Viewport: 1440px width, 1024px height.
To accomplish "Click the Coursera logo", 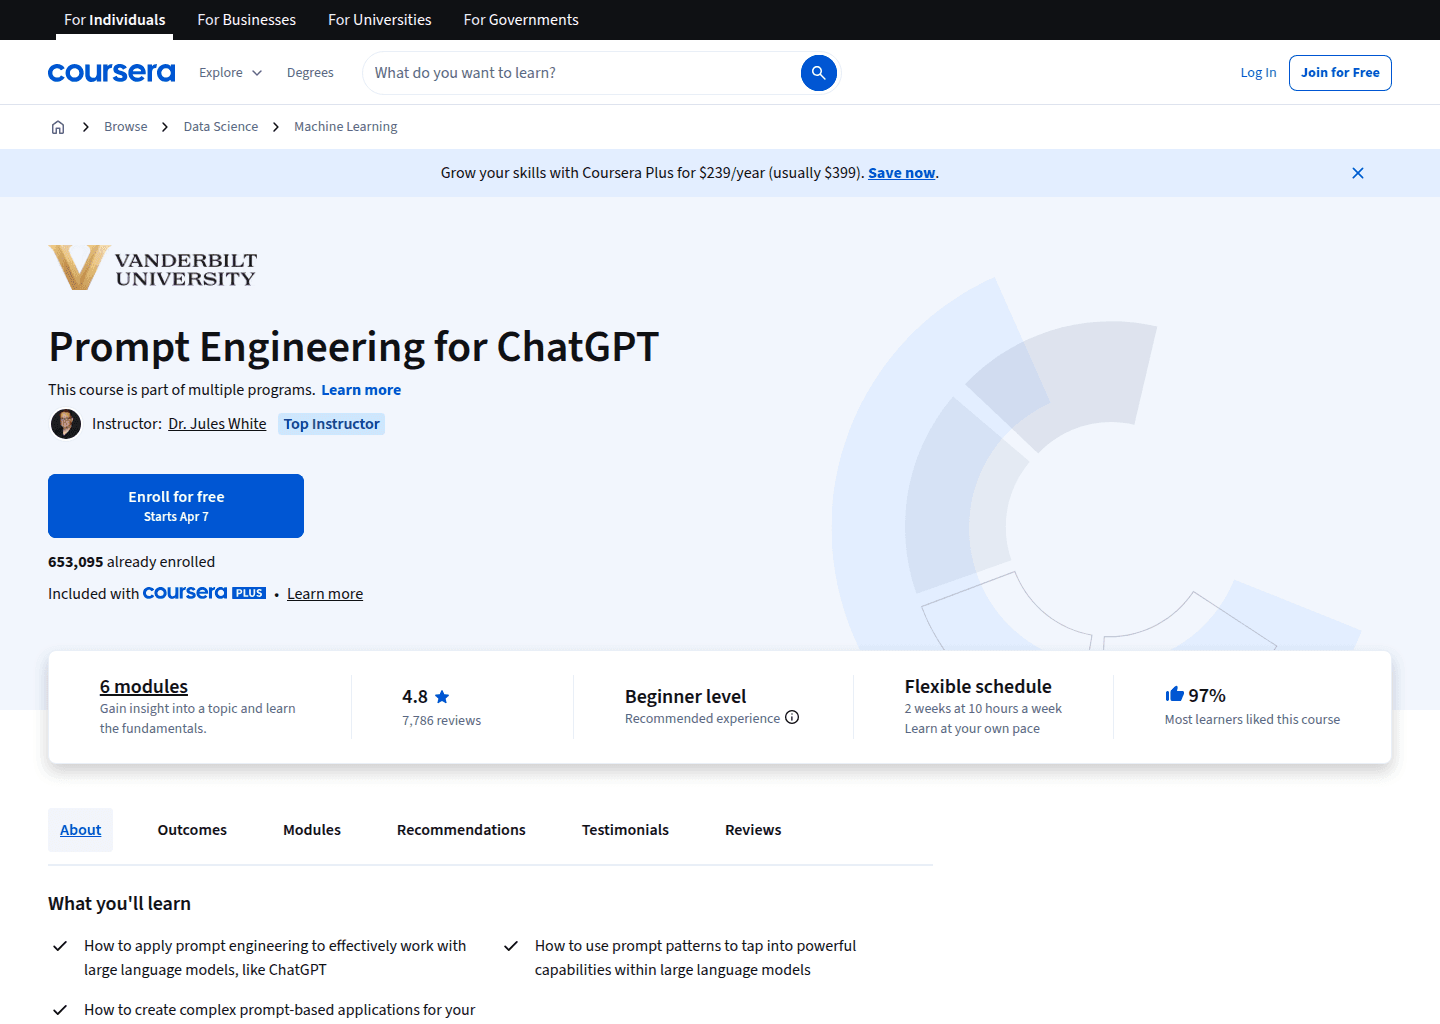I will tap(111, 72).
